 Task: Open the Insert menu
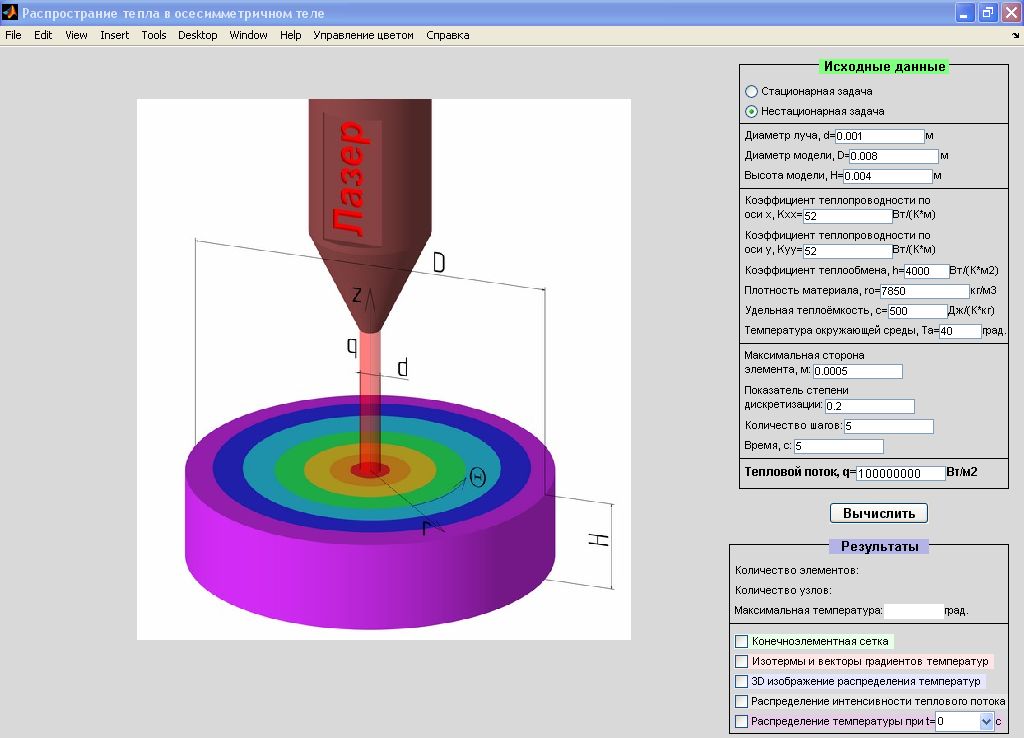[114, 35]
